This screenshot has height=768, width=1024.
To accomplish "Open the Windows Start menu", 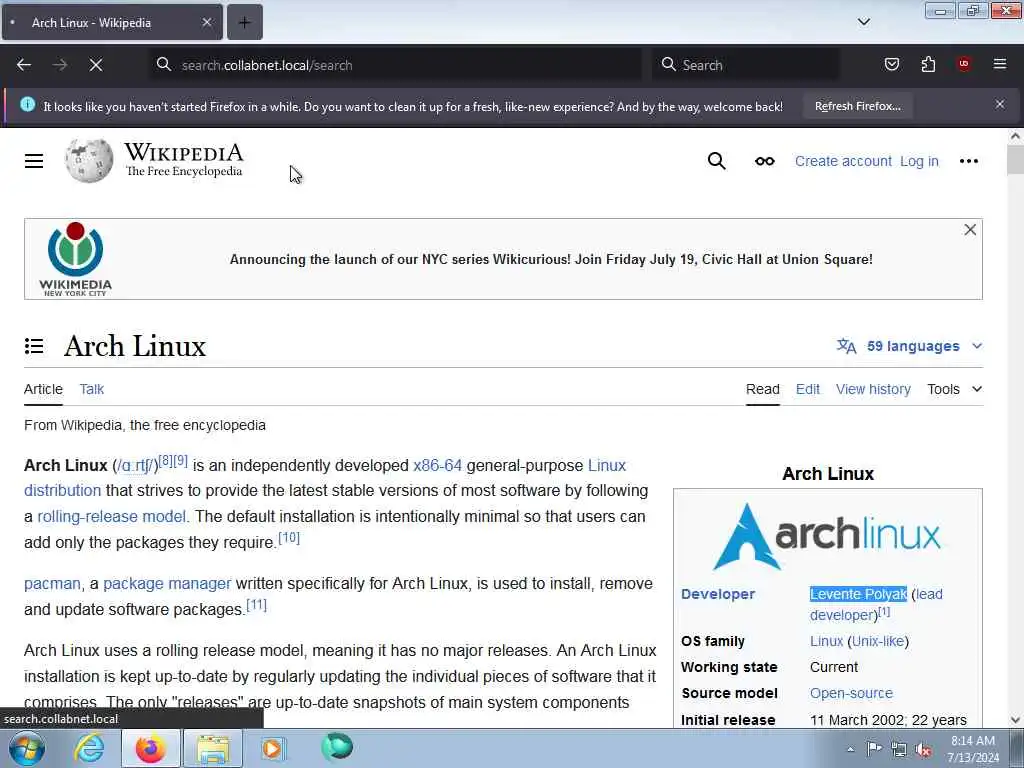I will point(27,749).
